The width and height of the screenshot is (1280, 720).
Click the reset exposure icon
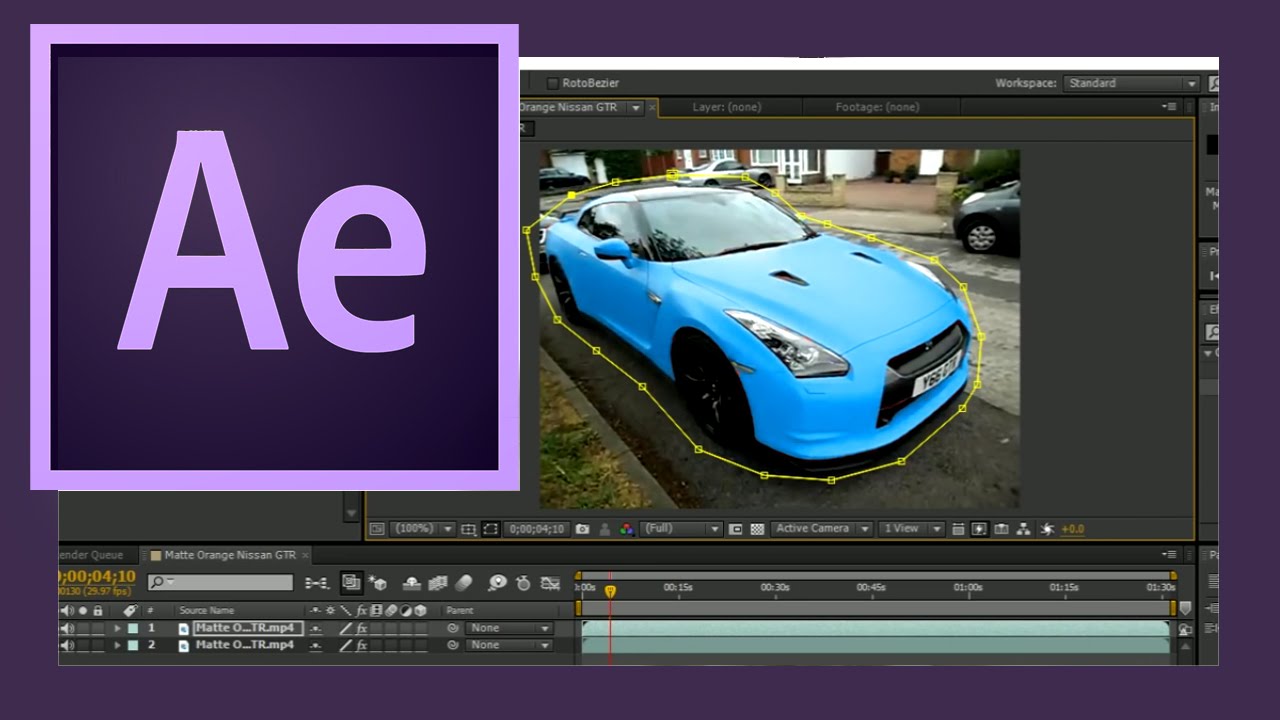pyautogui.click(x=1047, y=529)
